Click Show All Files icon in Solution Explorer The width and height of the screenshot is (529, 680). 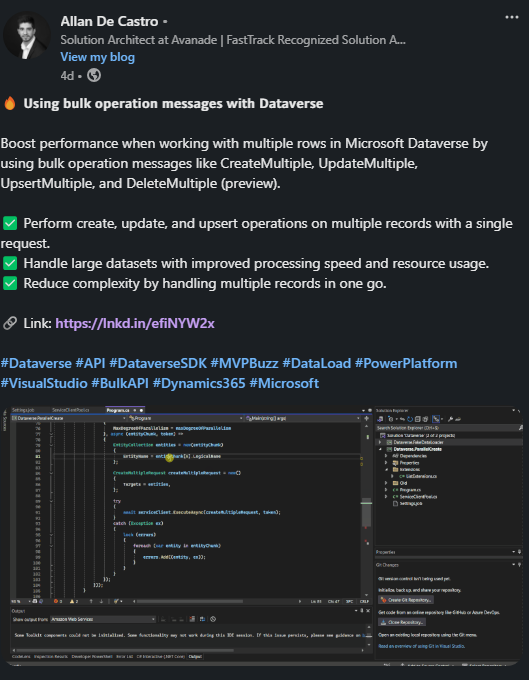coord(425,419)
